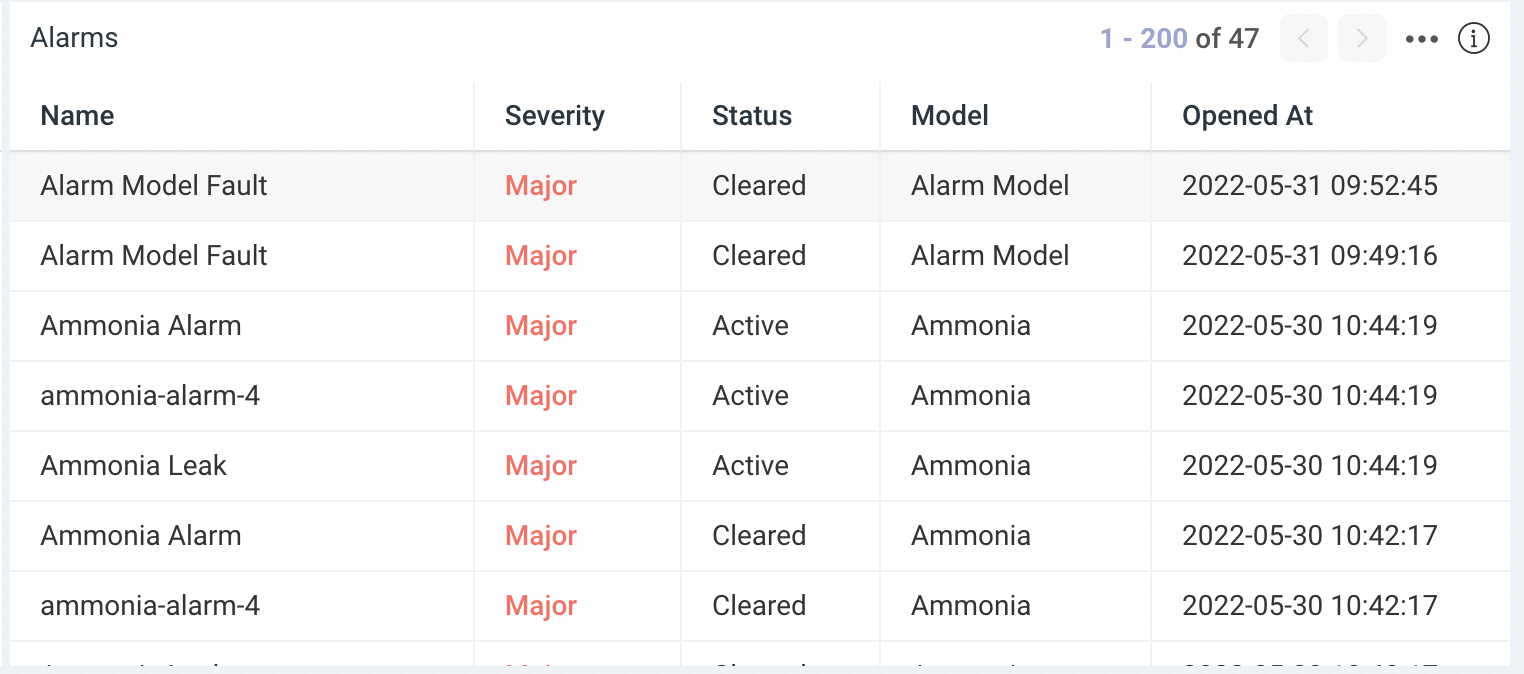Click the info circle icon
The height and width of the screenshot is (674, 1524).
1474,39
